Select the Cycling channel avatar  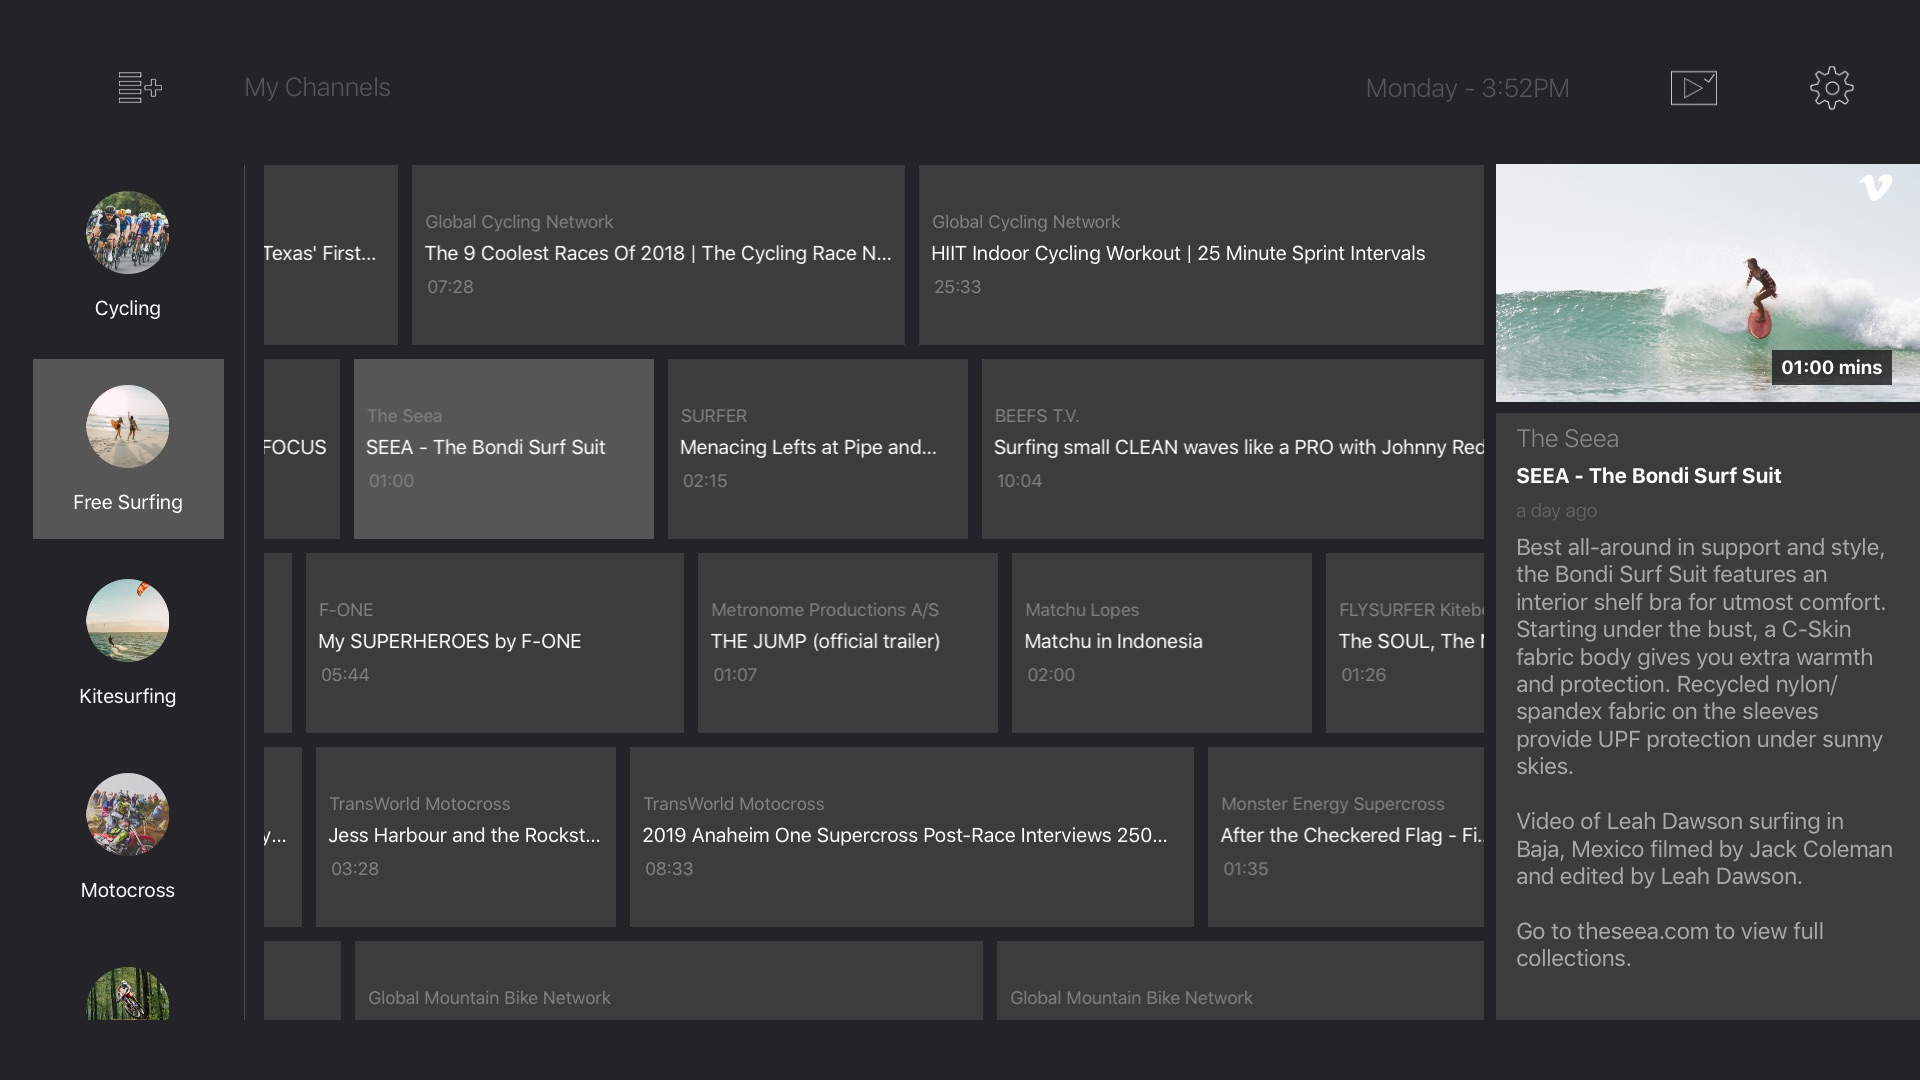pyautogui.click(x=127, y=233)
